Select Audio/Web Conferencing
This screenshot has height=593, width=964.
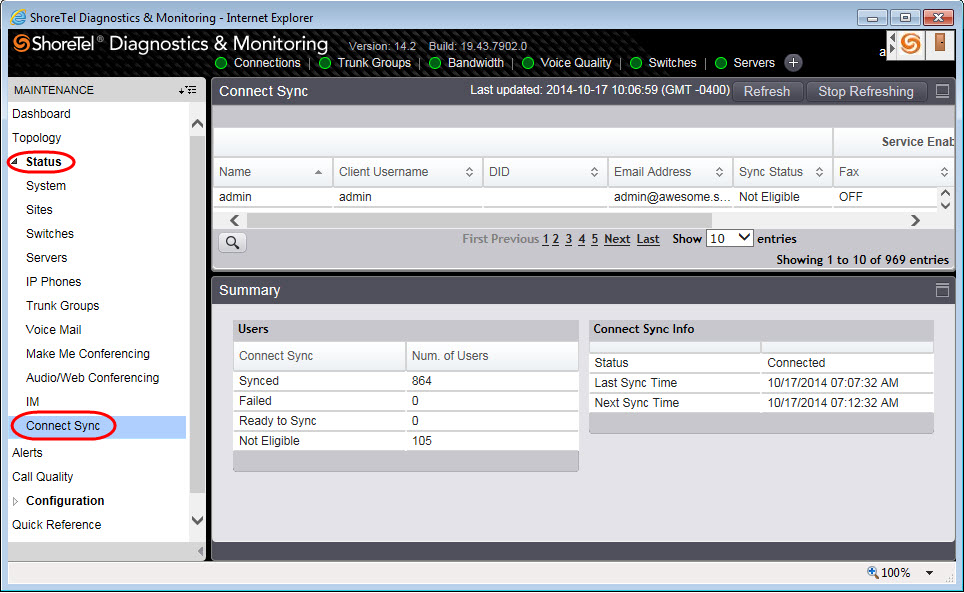pos(92,377)
